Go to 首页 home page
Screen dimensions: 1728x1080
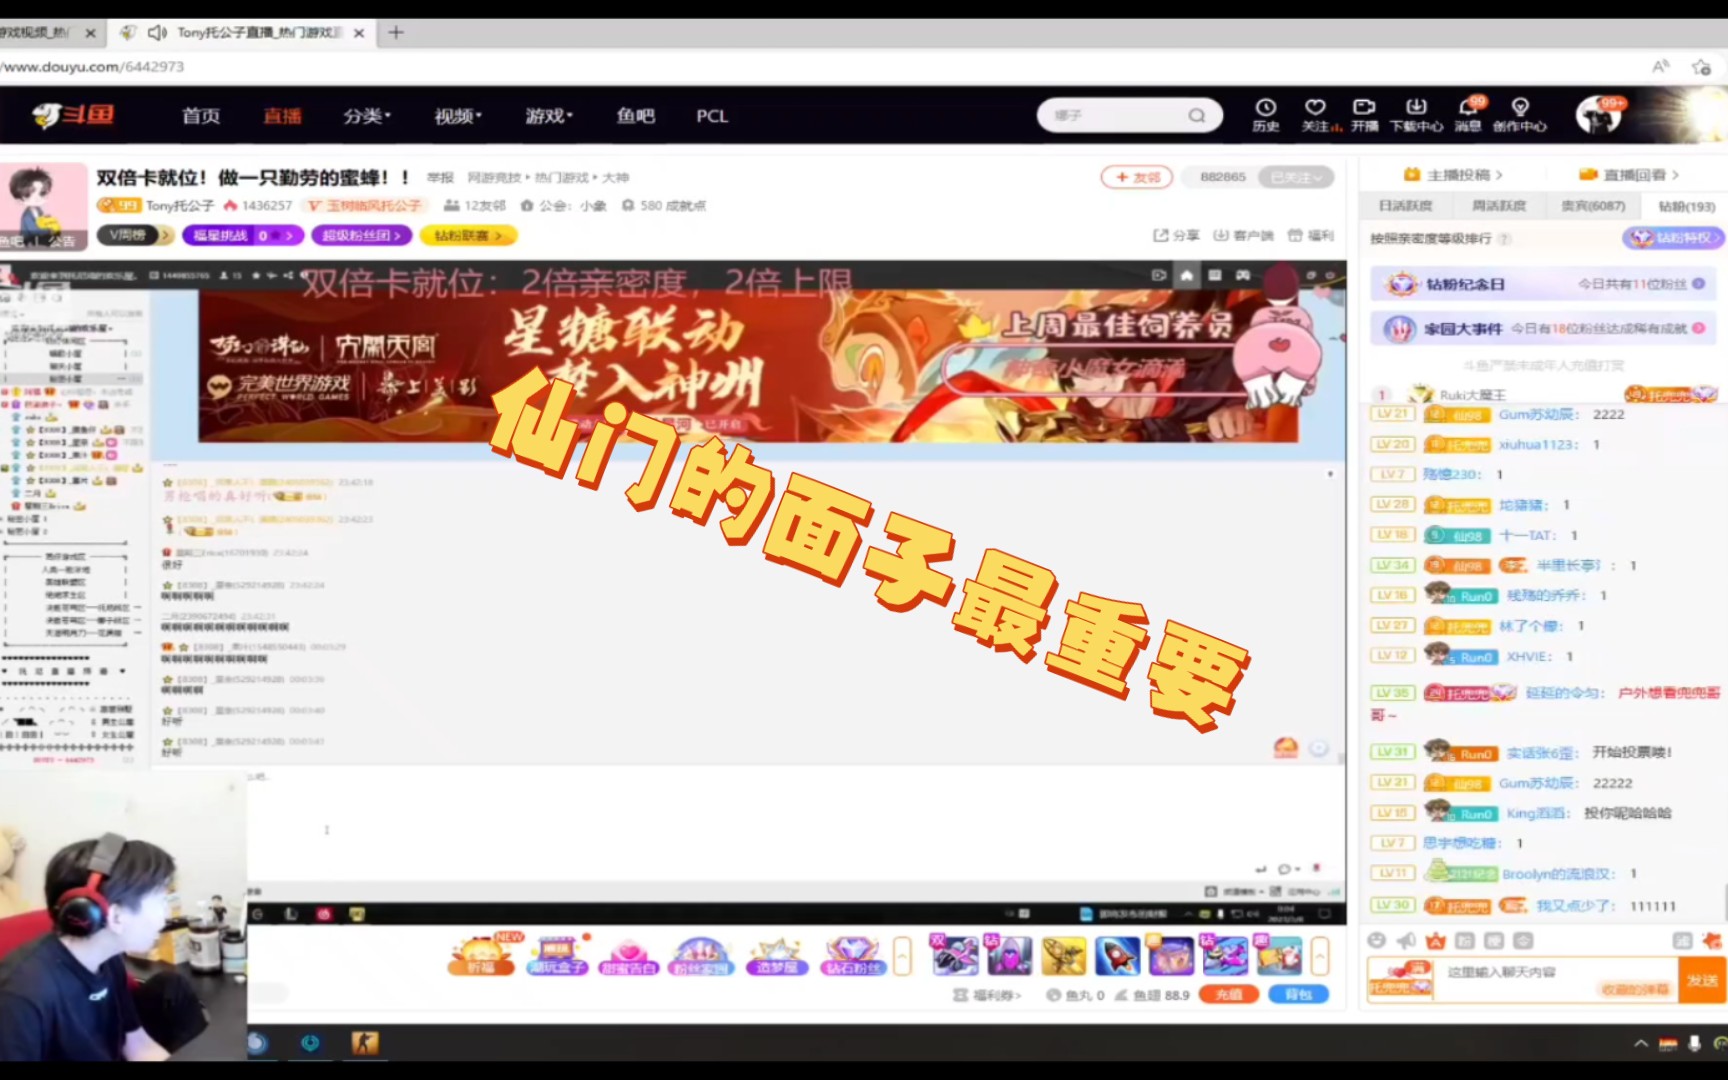click(x=201, y=116)
